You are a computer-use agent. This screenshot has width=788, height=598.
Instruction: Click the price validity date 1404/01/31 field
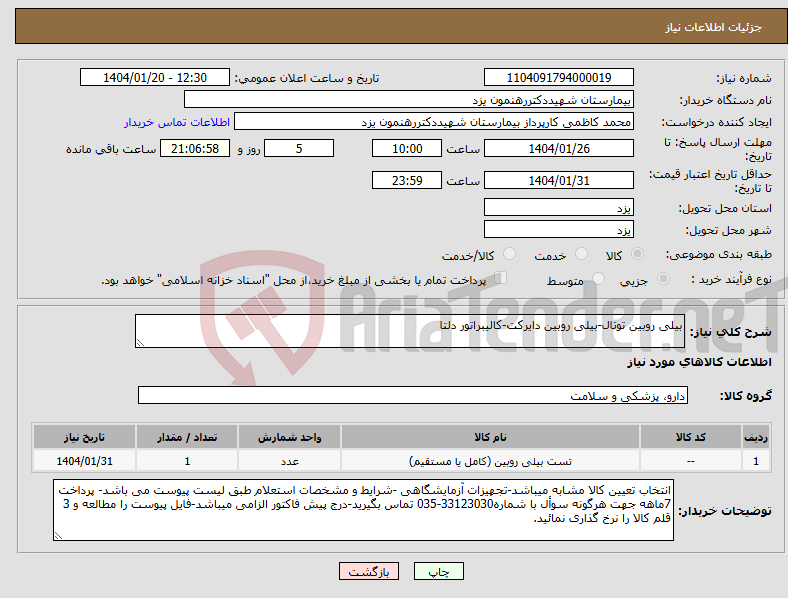558,180
